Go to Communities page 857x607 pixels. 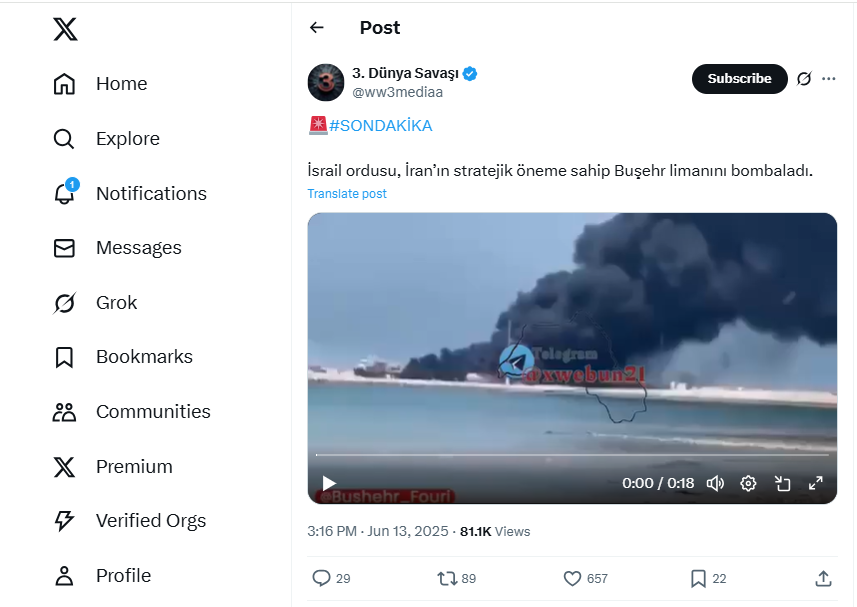coord(152,412)
